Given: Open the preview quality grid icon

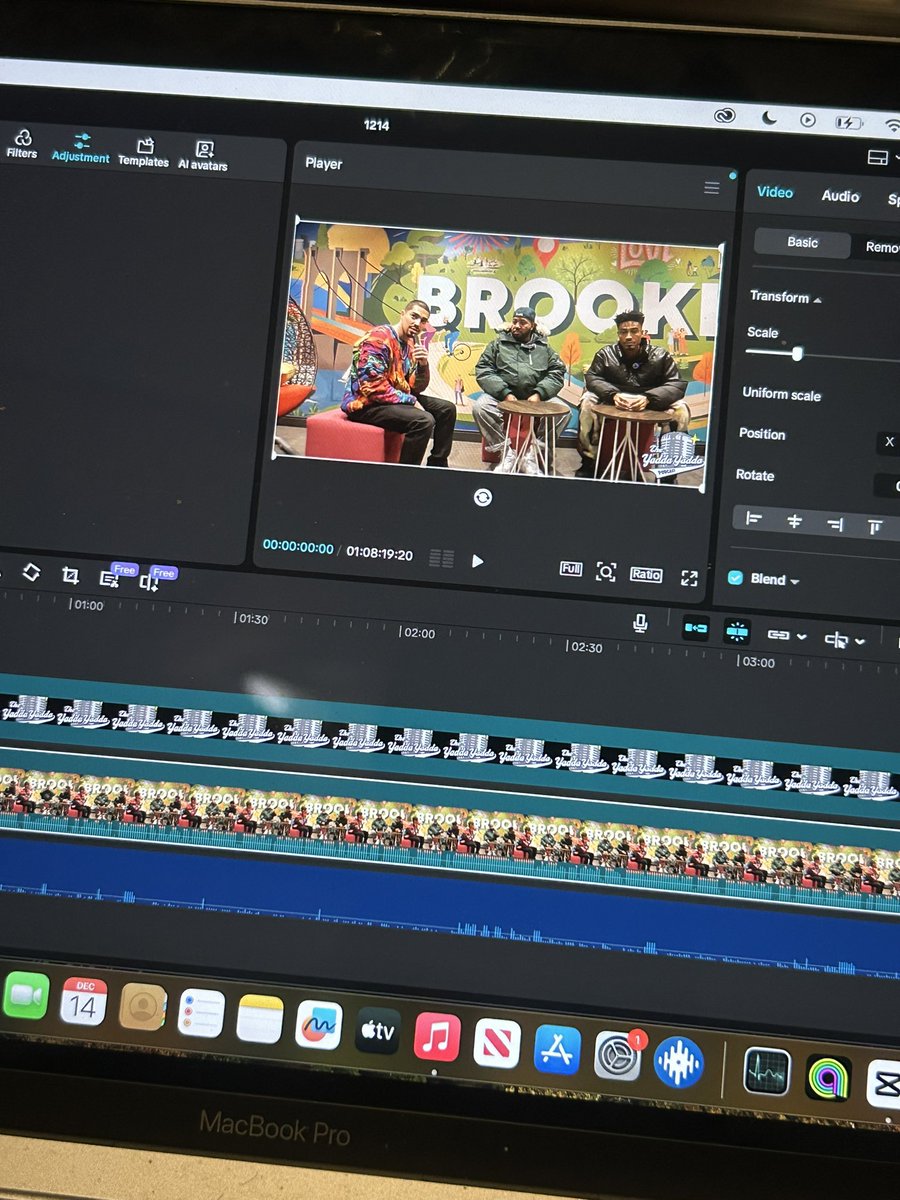Looking at the screenshot, I should coord(441,558).
